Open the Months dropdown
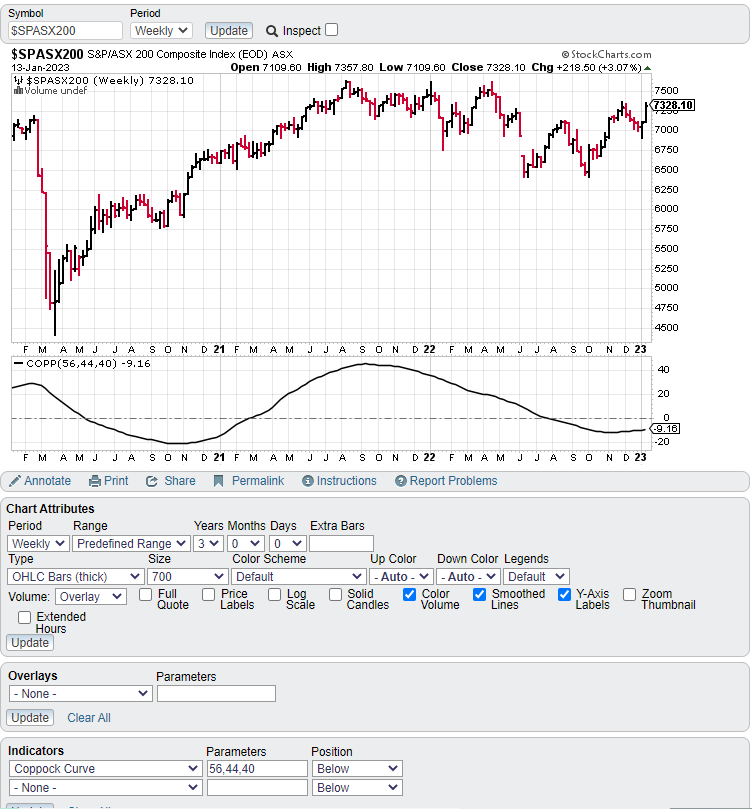752x809 pixels. coord(246,543)
